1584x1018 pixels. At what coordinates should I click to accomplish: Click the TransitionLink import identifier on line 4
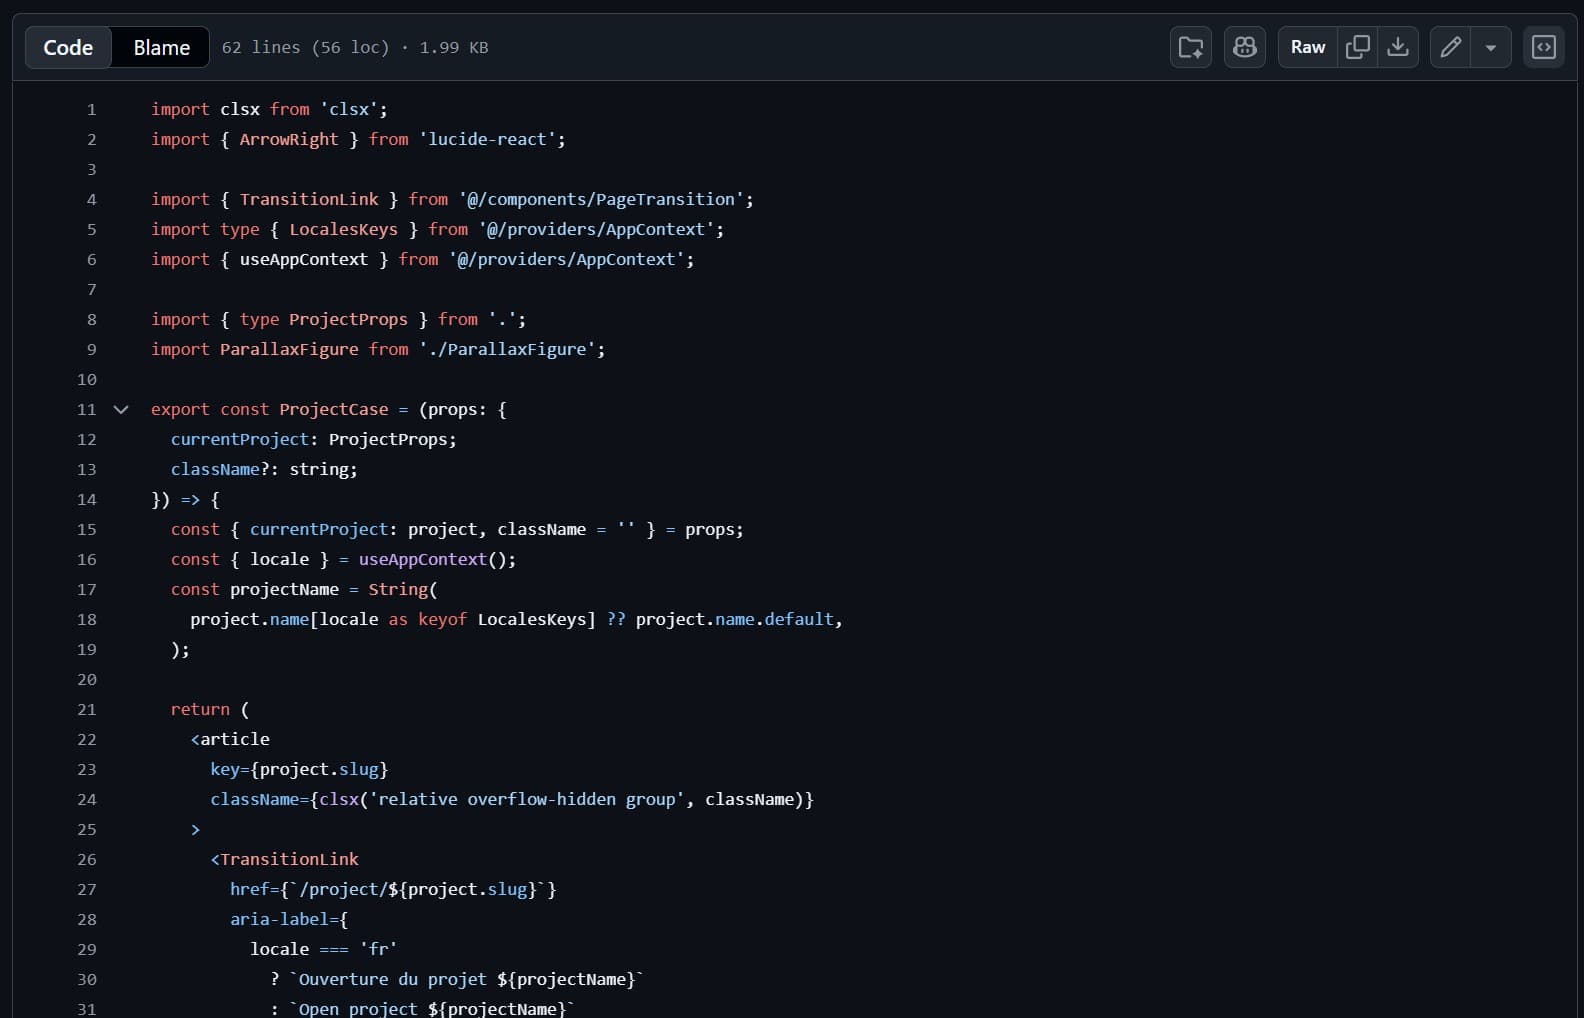[x=309, y=199]
